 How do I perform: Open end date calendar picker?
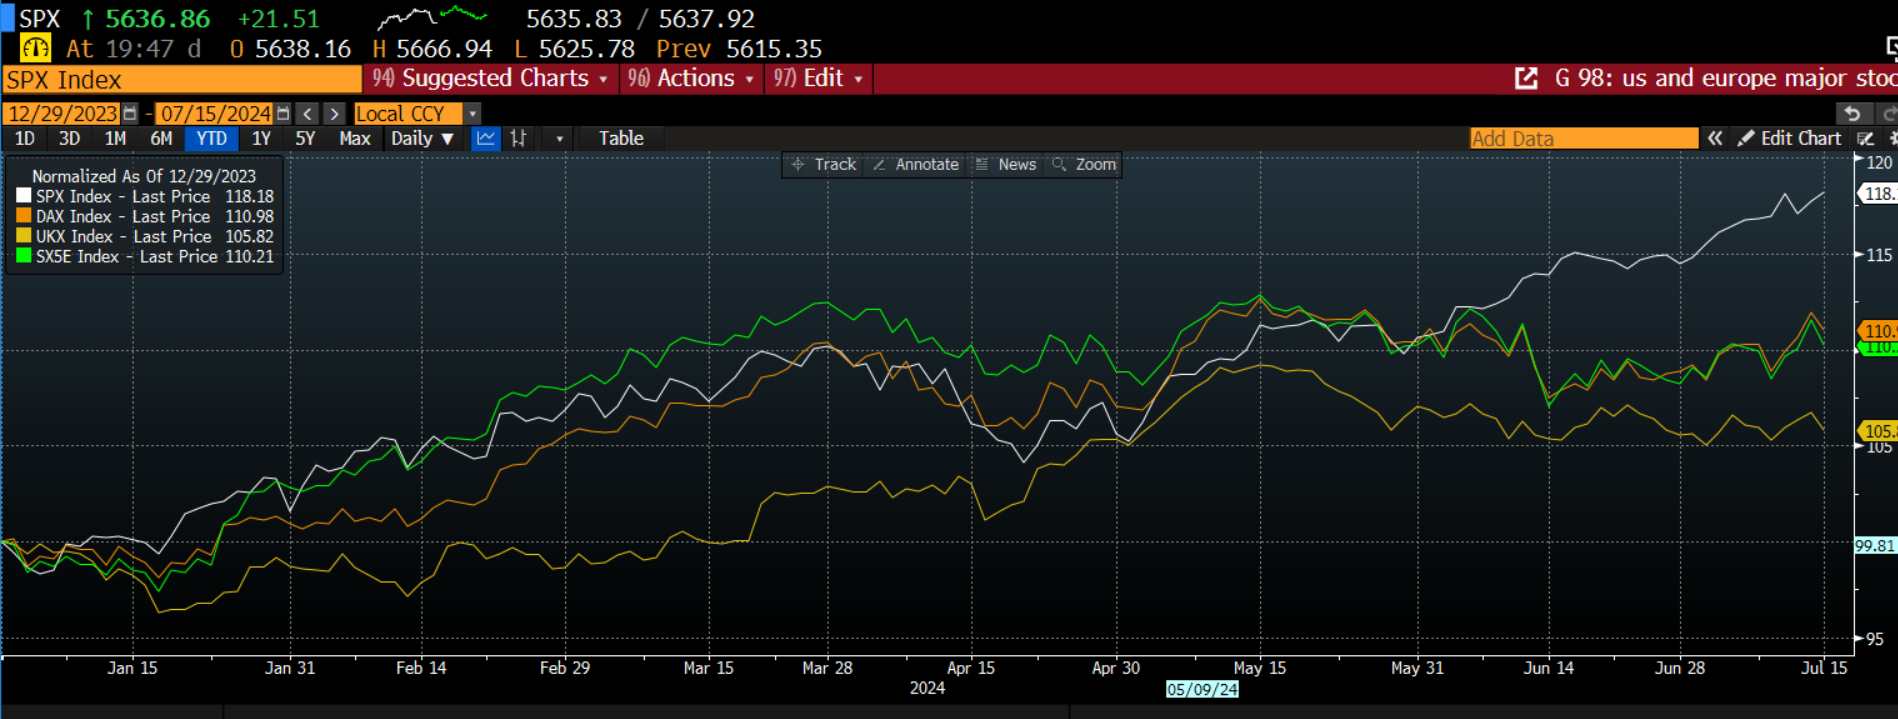point(283,114)
